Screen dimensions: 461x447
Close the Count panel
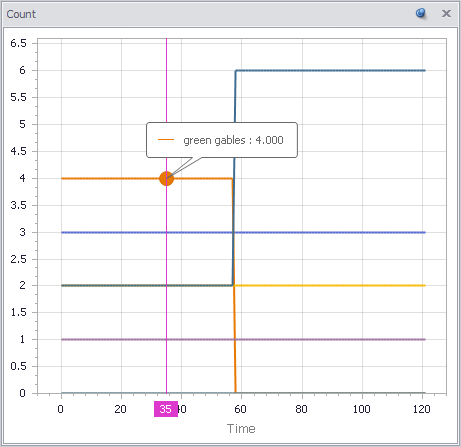[446, 13]
